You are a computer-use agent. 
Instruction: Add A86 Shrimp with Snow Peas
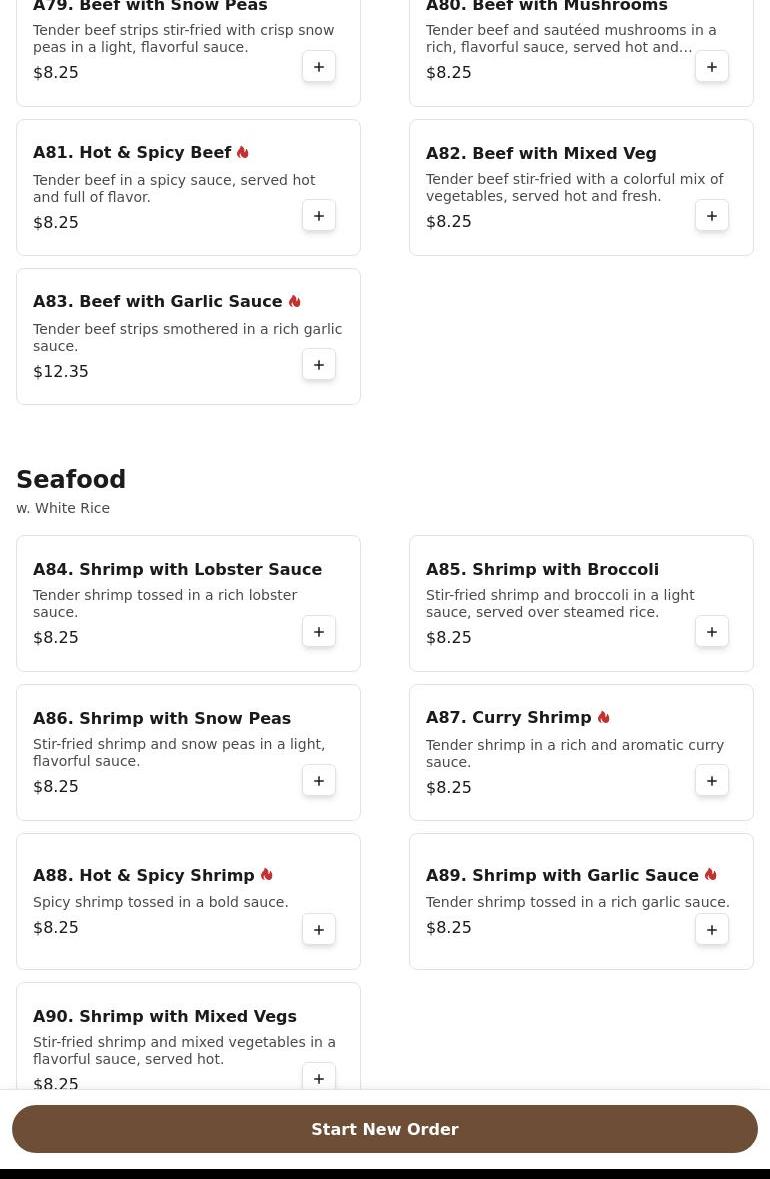pos(319,781)
